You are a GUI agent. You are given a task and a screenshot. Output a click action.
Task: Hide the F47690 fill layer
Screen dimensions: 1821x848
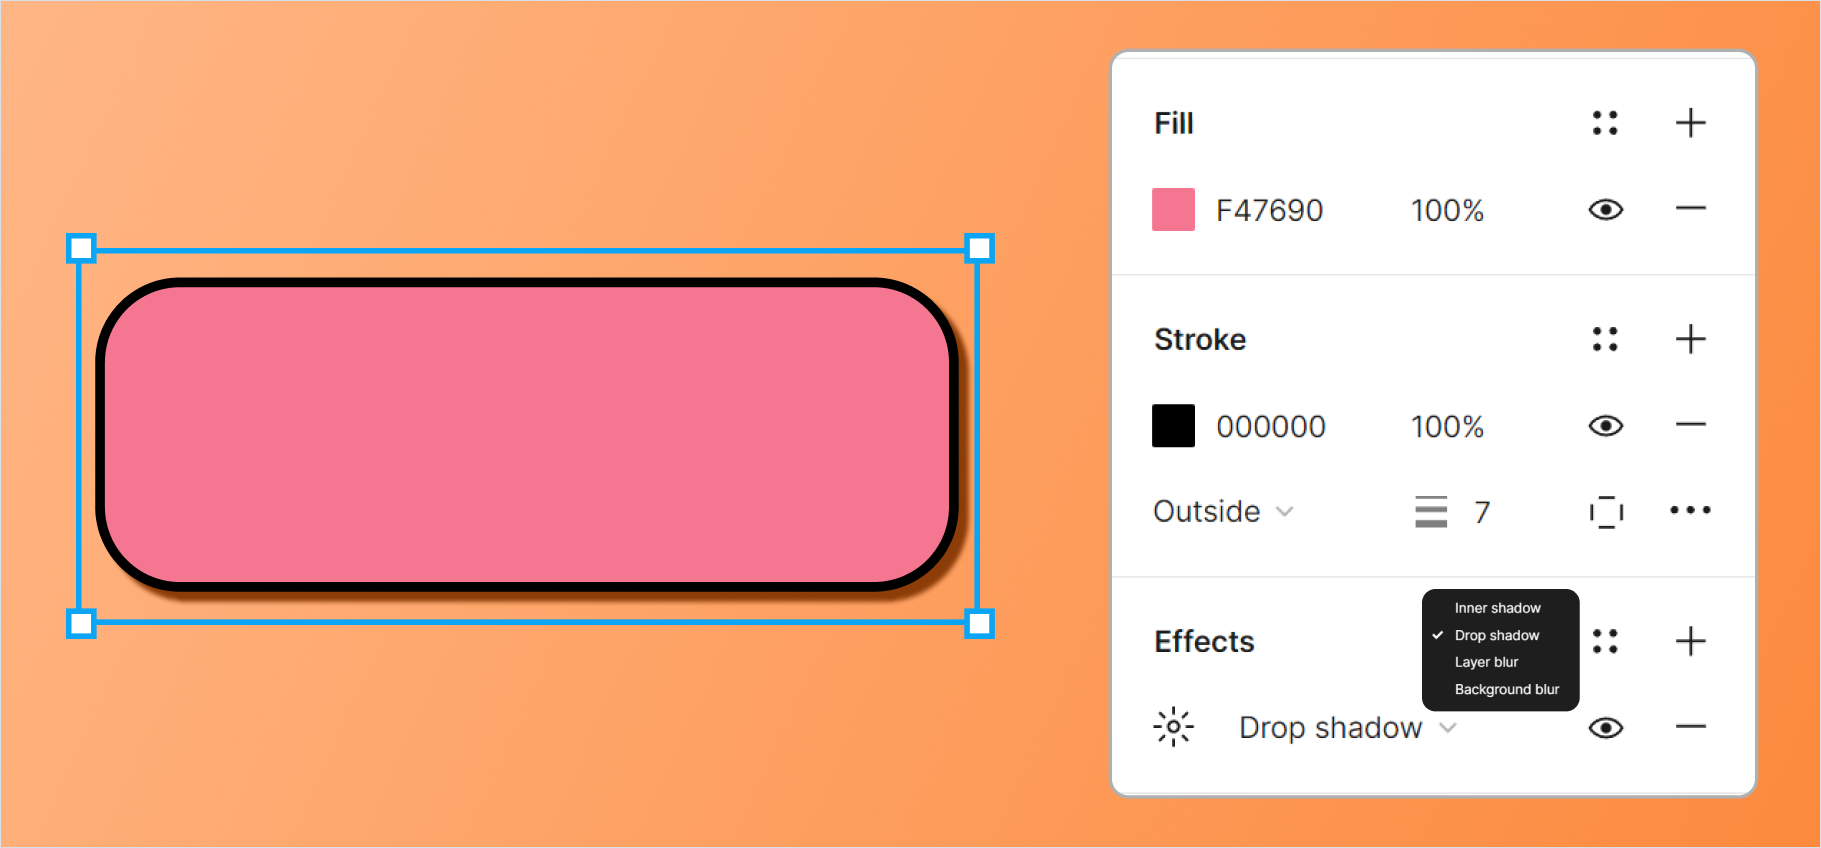point(1605,209)
